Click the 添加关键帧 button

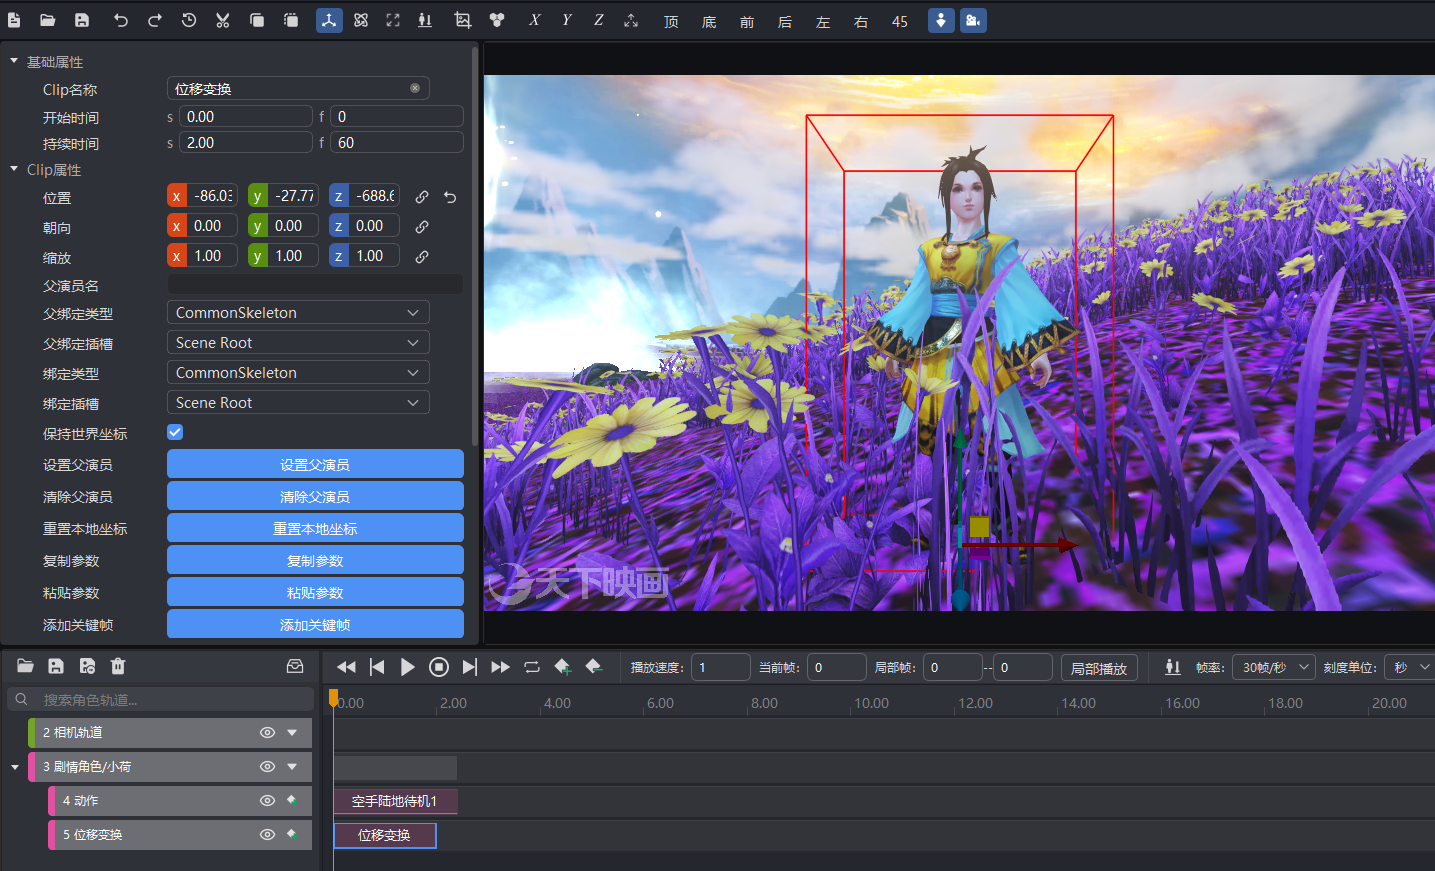coord(315,624)
